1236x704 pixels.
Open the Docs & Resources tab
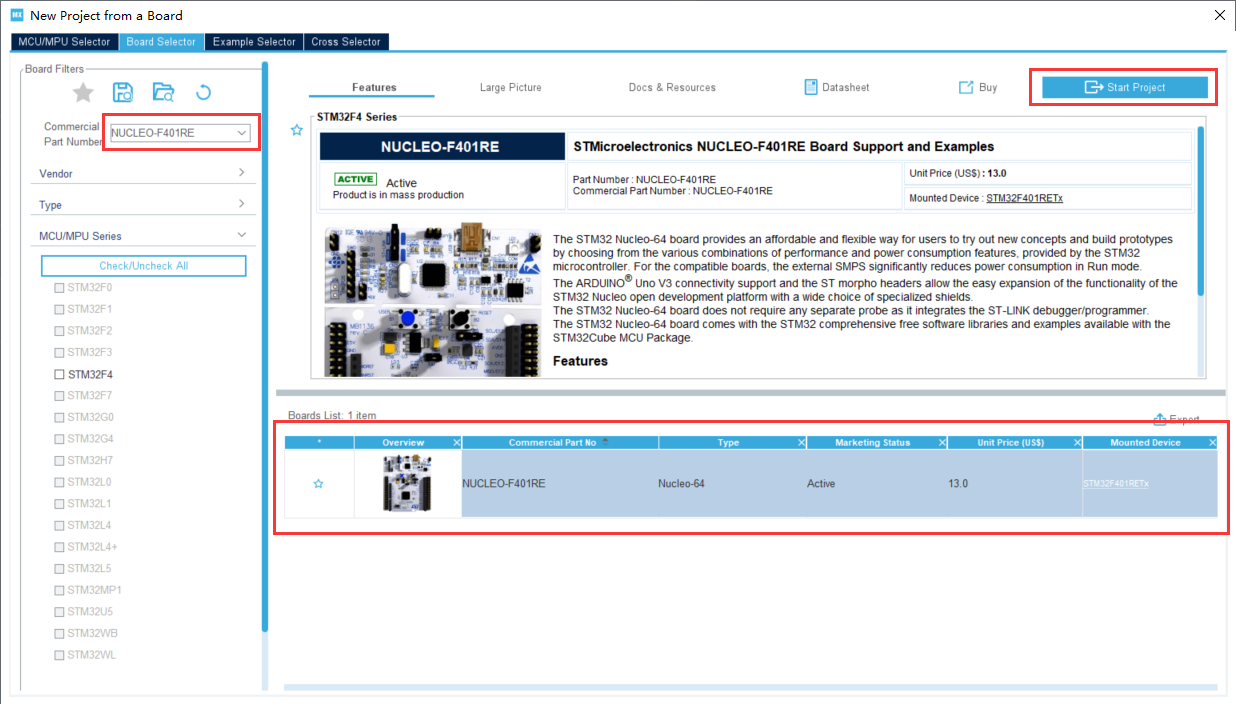(672, 87)
